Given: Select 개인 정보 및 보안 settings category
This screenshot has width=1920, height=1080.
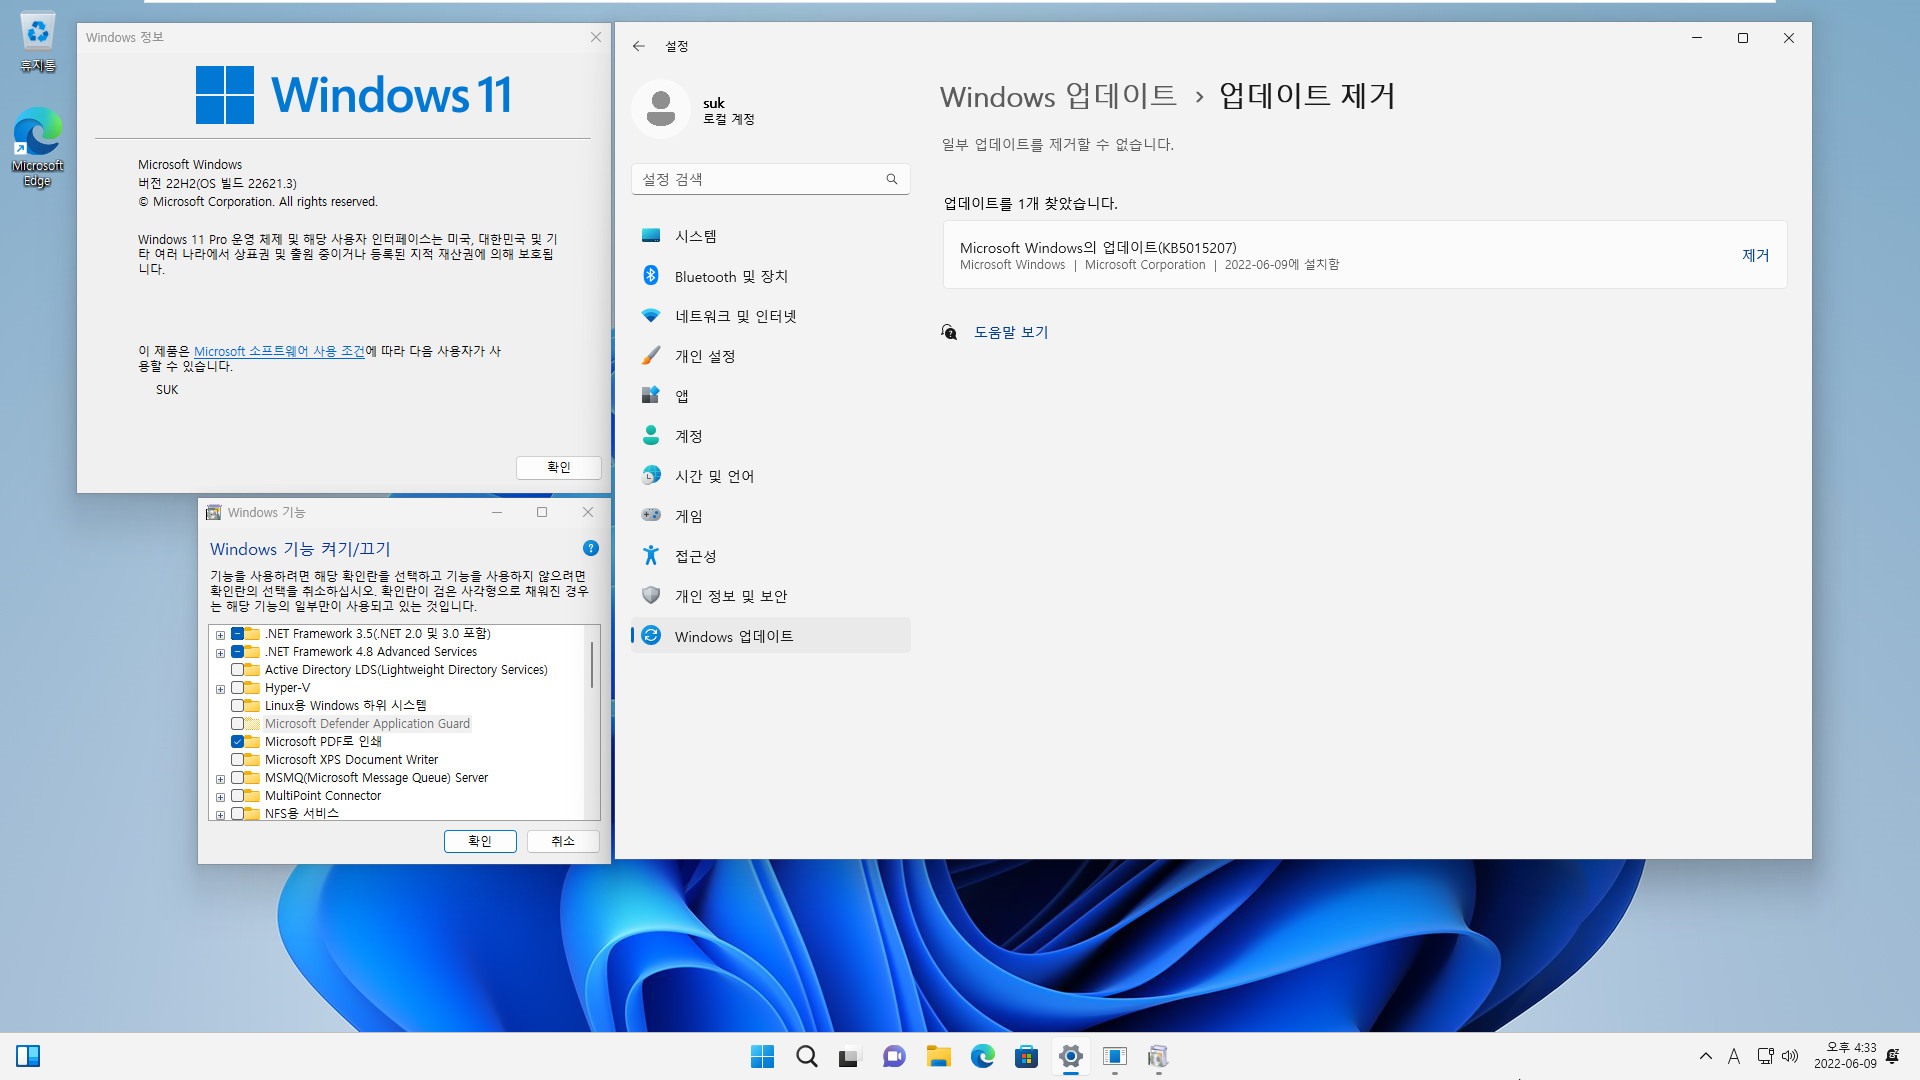Looking at the screenshot, I should pyautogui.click(x=770, y=596).
